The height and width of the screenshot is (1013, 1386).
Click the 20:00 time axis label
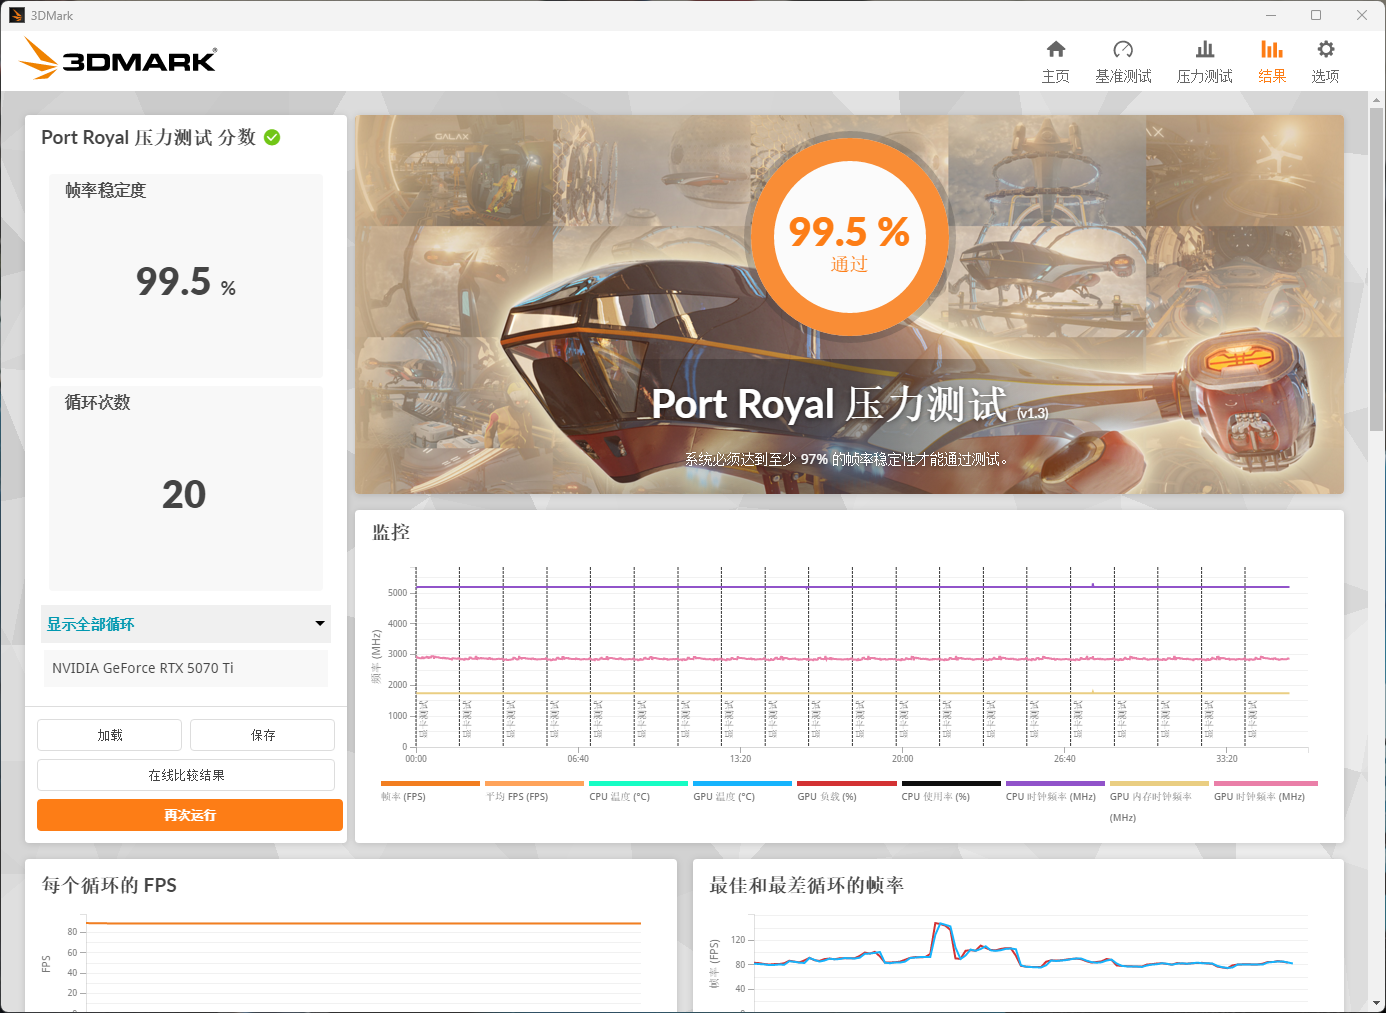tap(902, 759)
